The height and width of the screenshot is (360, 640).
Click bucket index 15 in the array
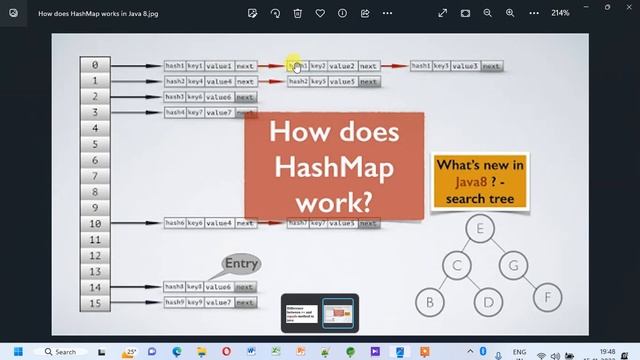[95, 303]
